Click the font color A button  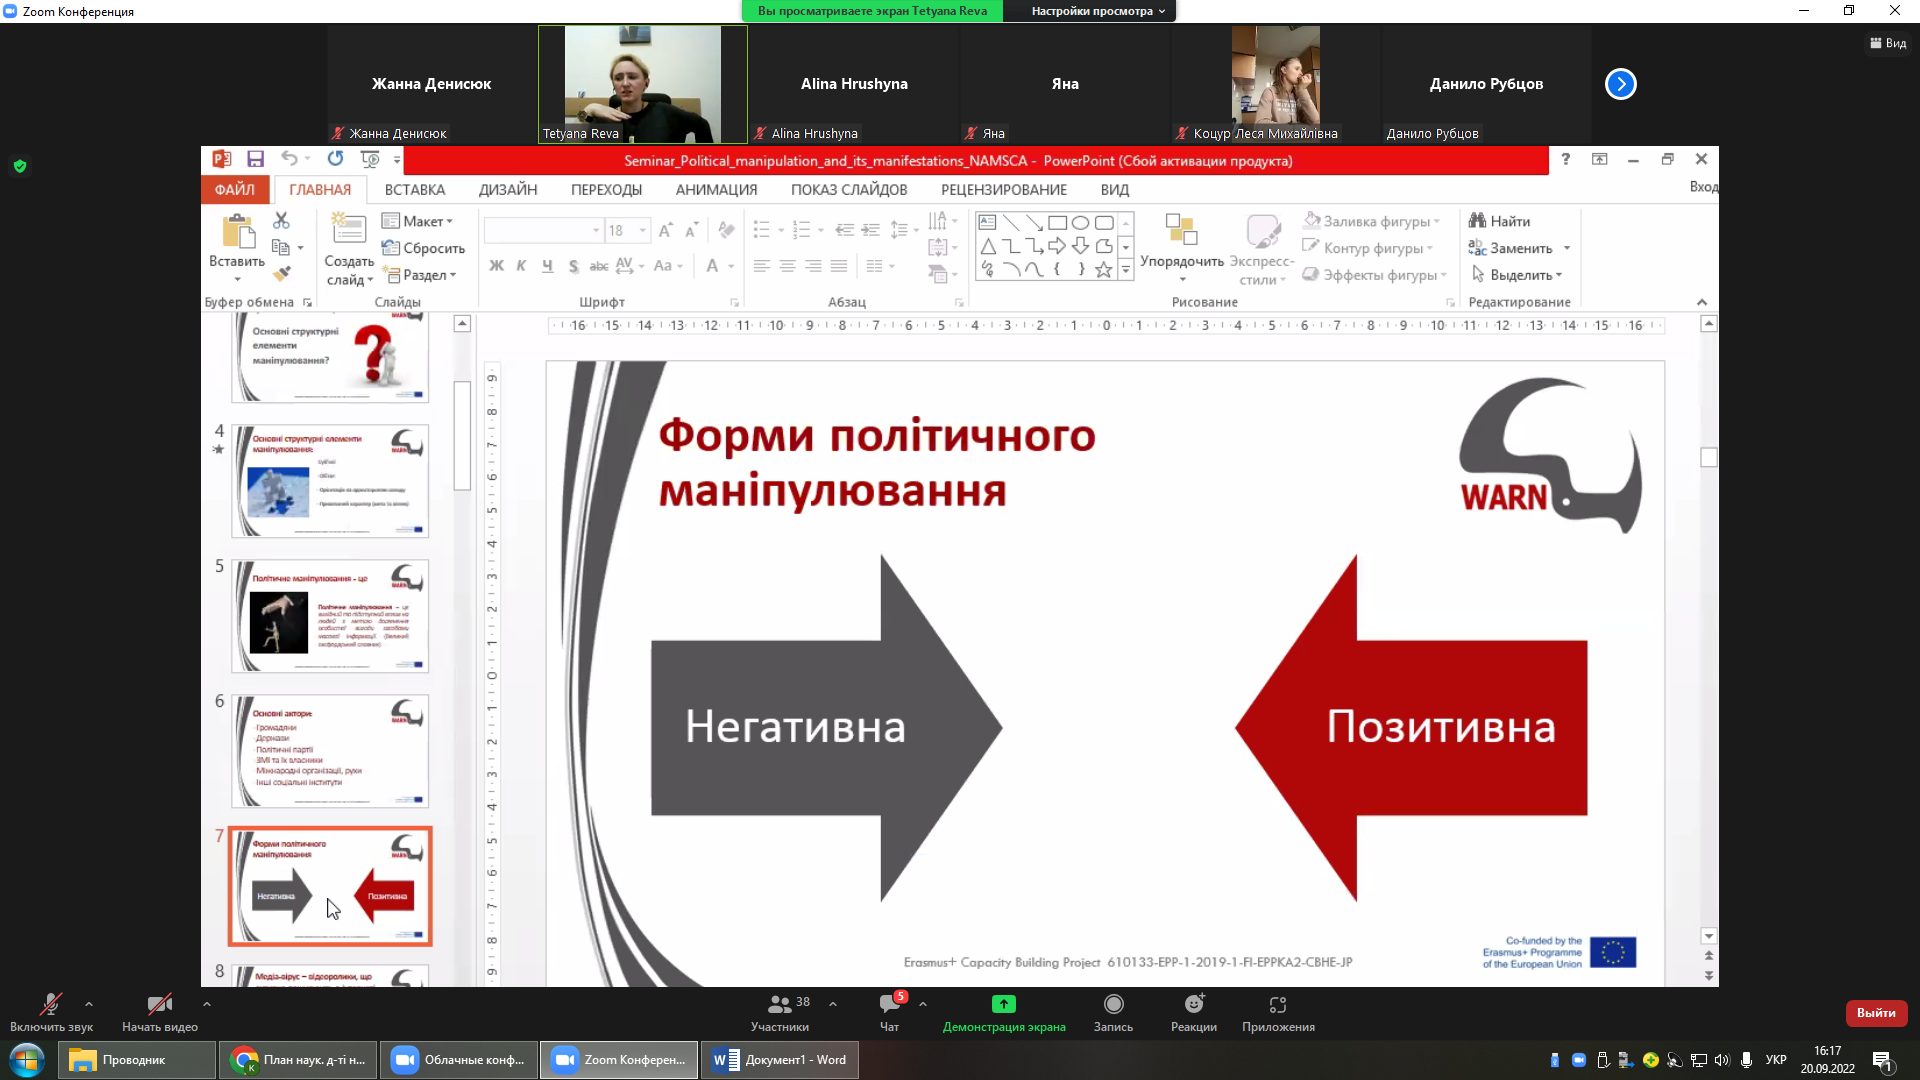[712, 266]
